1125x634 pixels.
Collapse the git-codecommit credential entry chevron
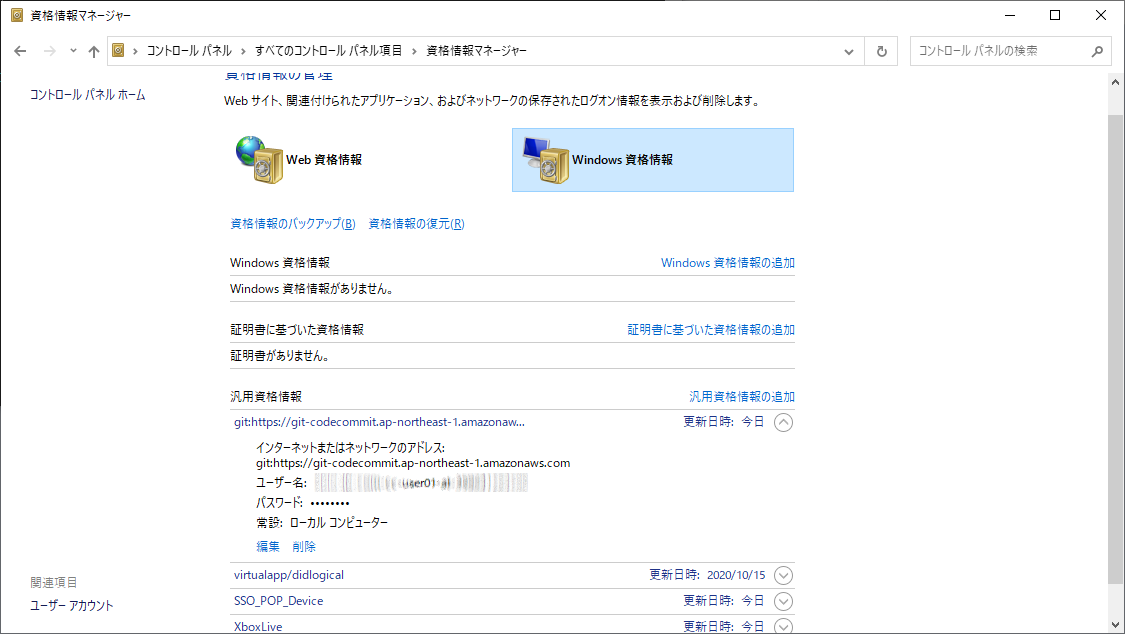click(783, 422)
